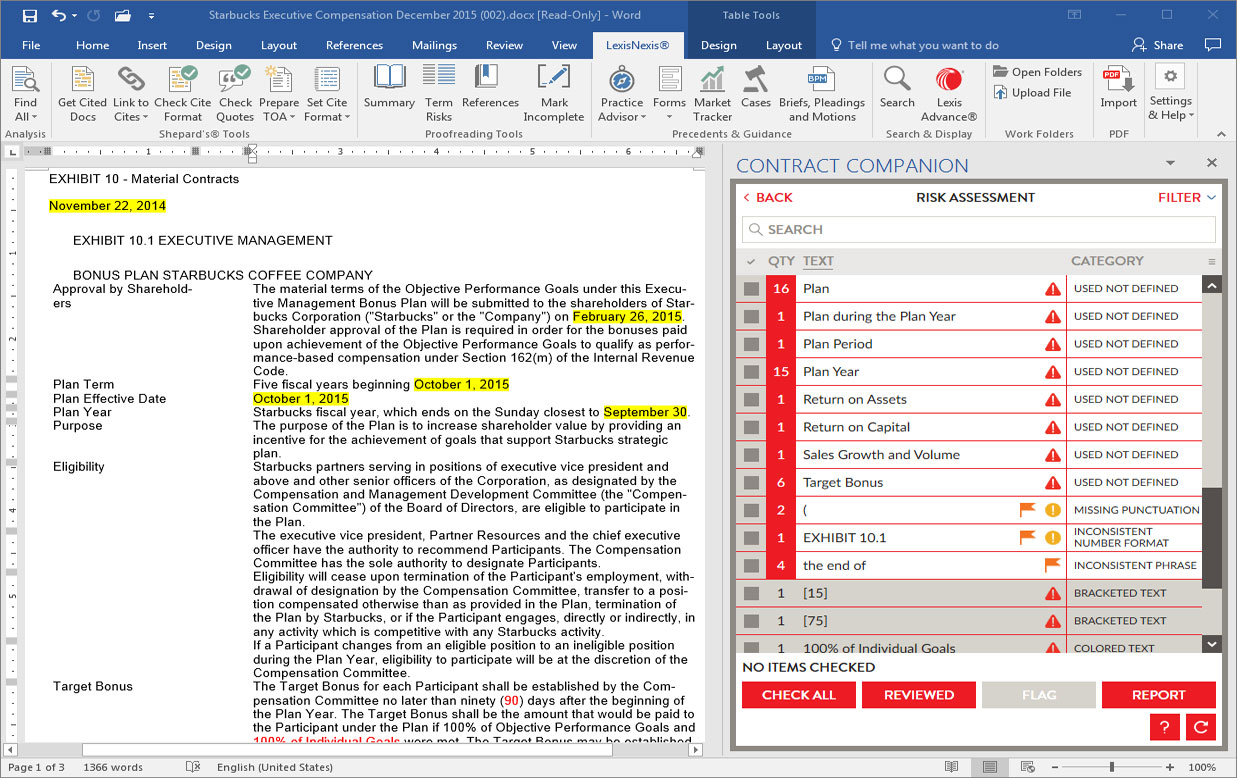
Task: Select the checkbox for Return on Assets
Action: click(750, 399)
